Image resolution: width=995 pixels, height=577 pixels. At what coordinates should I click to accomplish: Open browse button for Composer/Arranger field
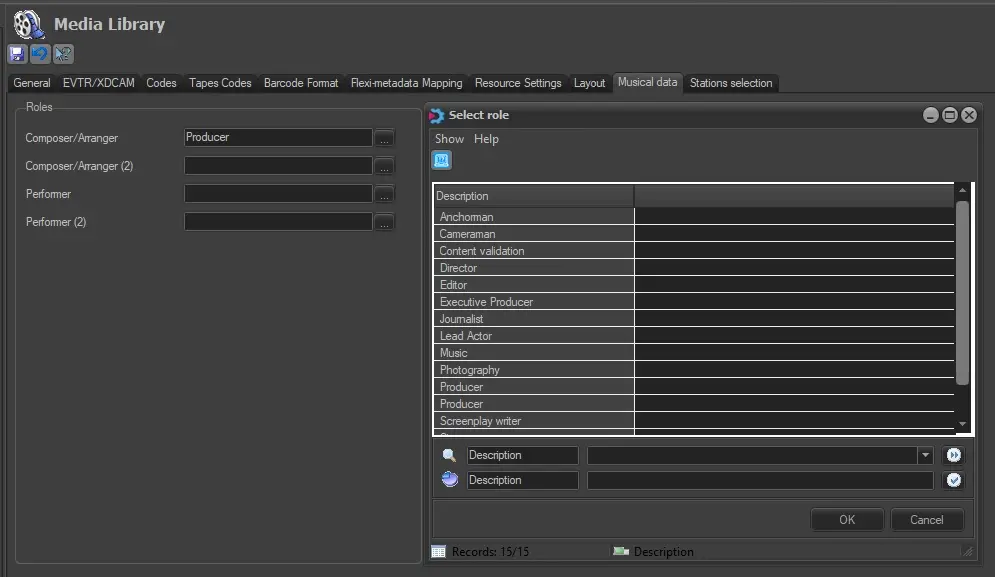click(384, 138)
